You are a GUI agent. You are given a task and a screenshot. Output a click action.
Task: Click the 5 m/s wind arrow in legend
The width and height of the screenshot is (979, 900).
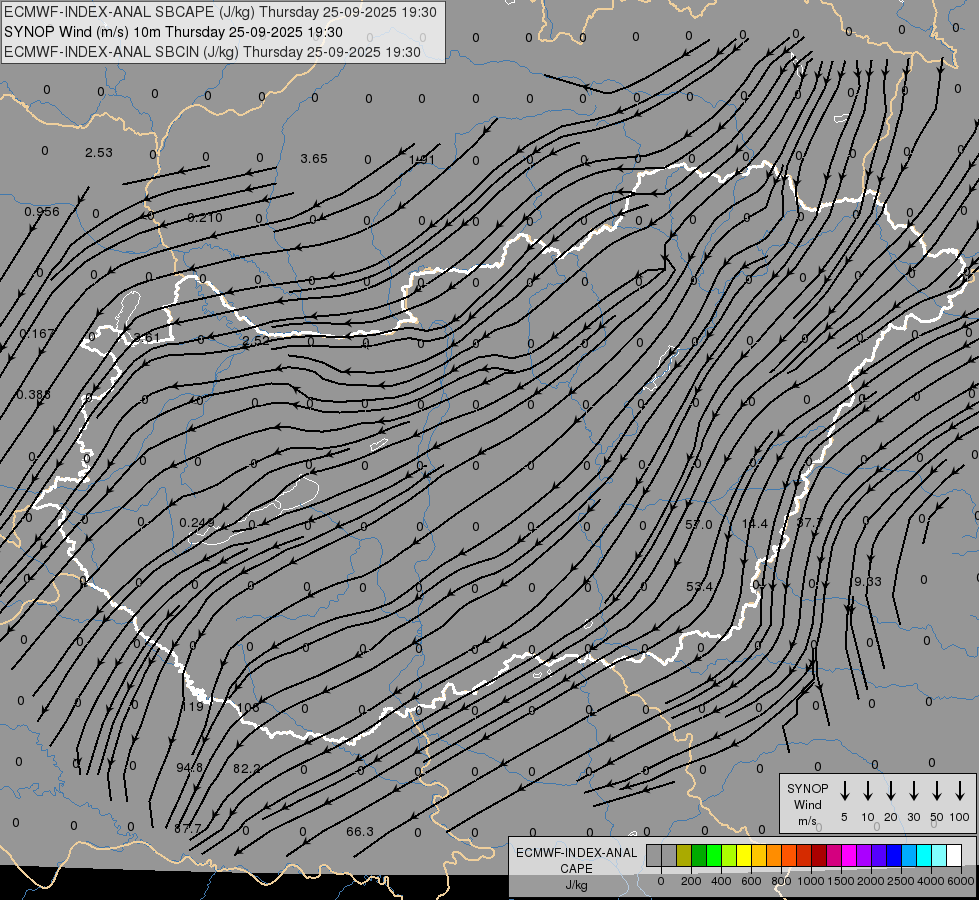click(844, 790)
